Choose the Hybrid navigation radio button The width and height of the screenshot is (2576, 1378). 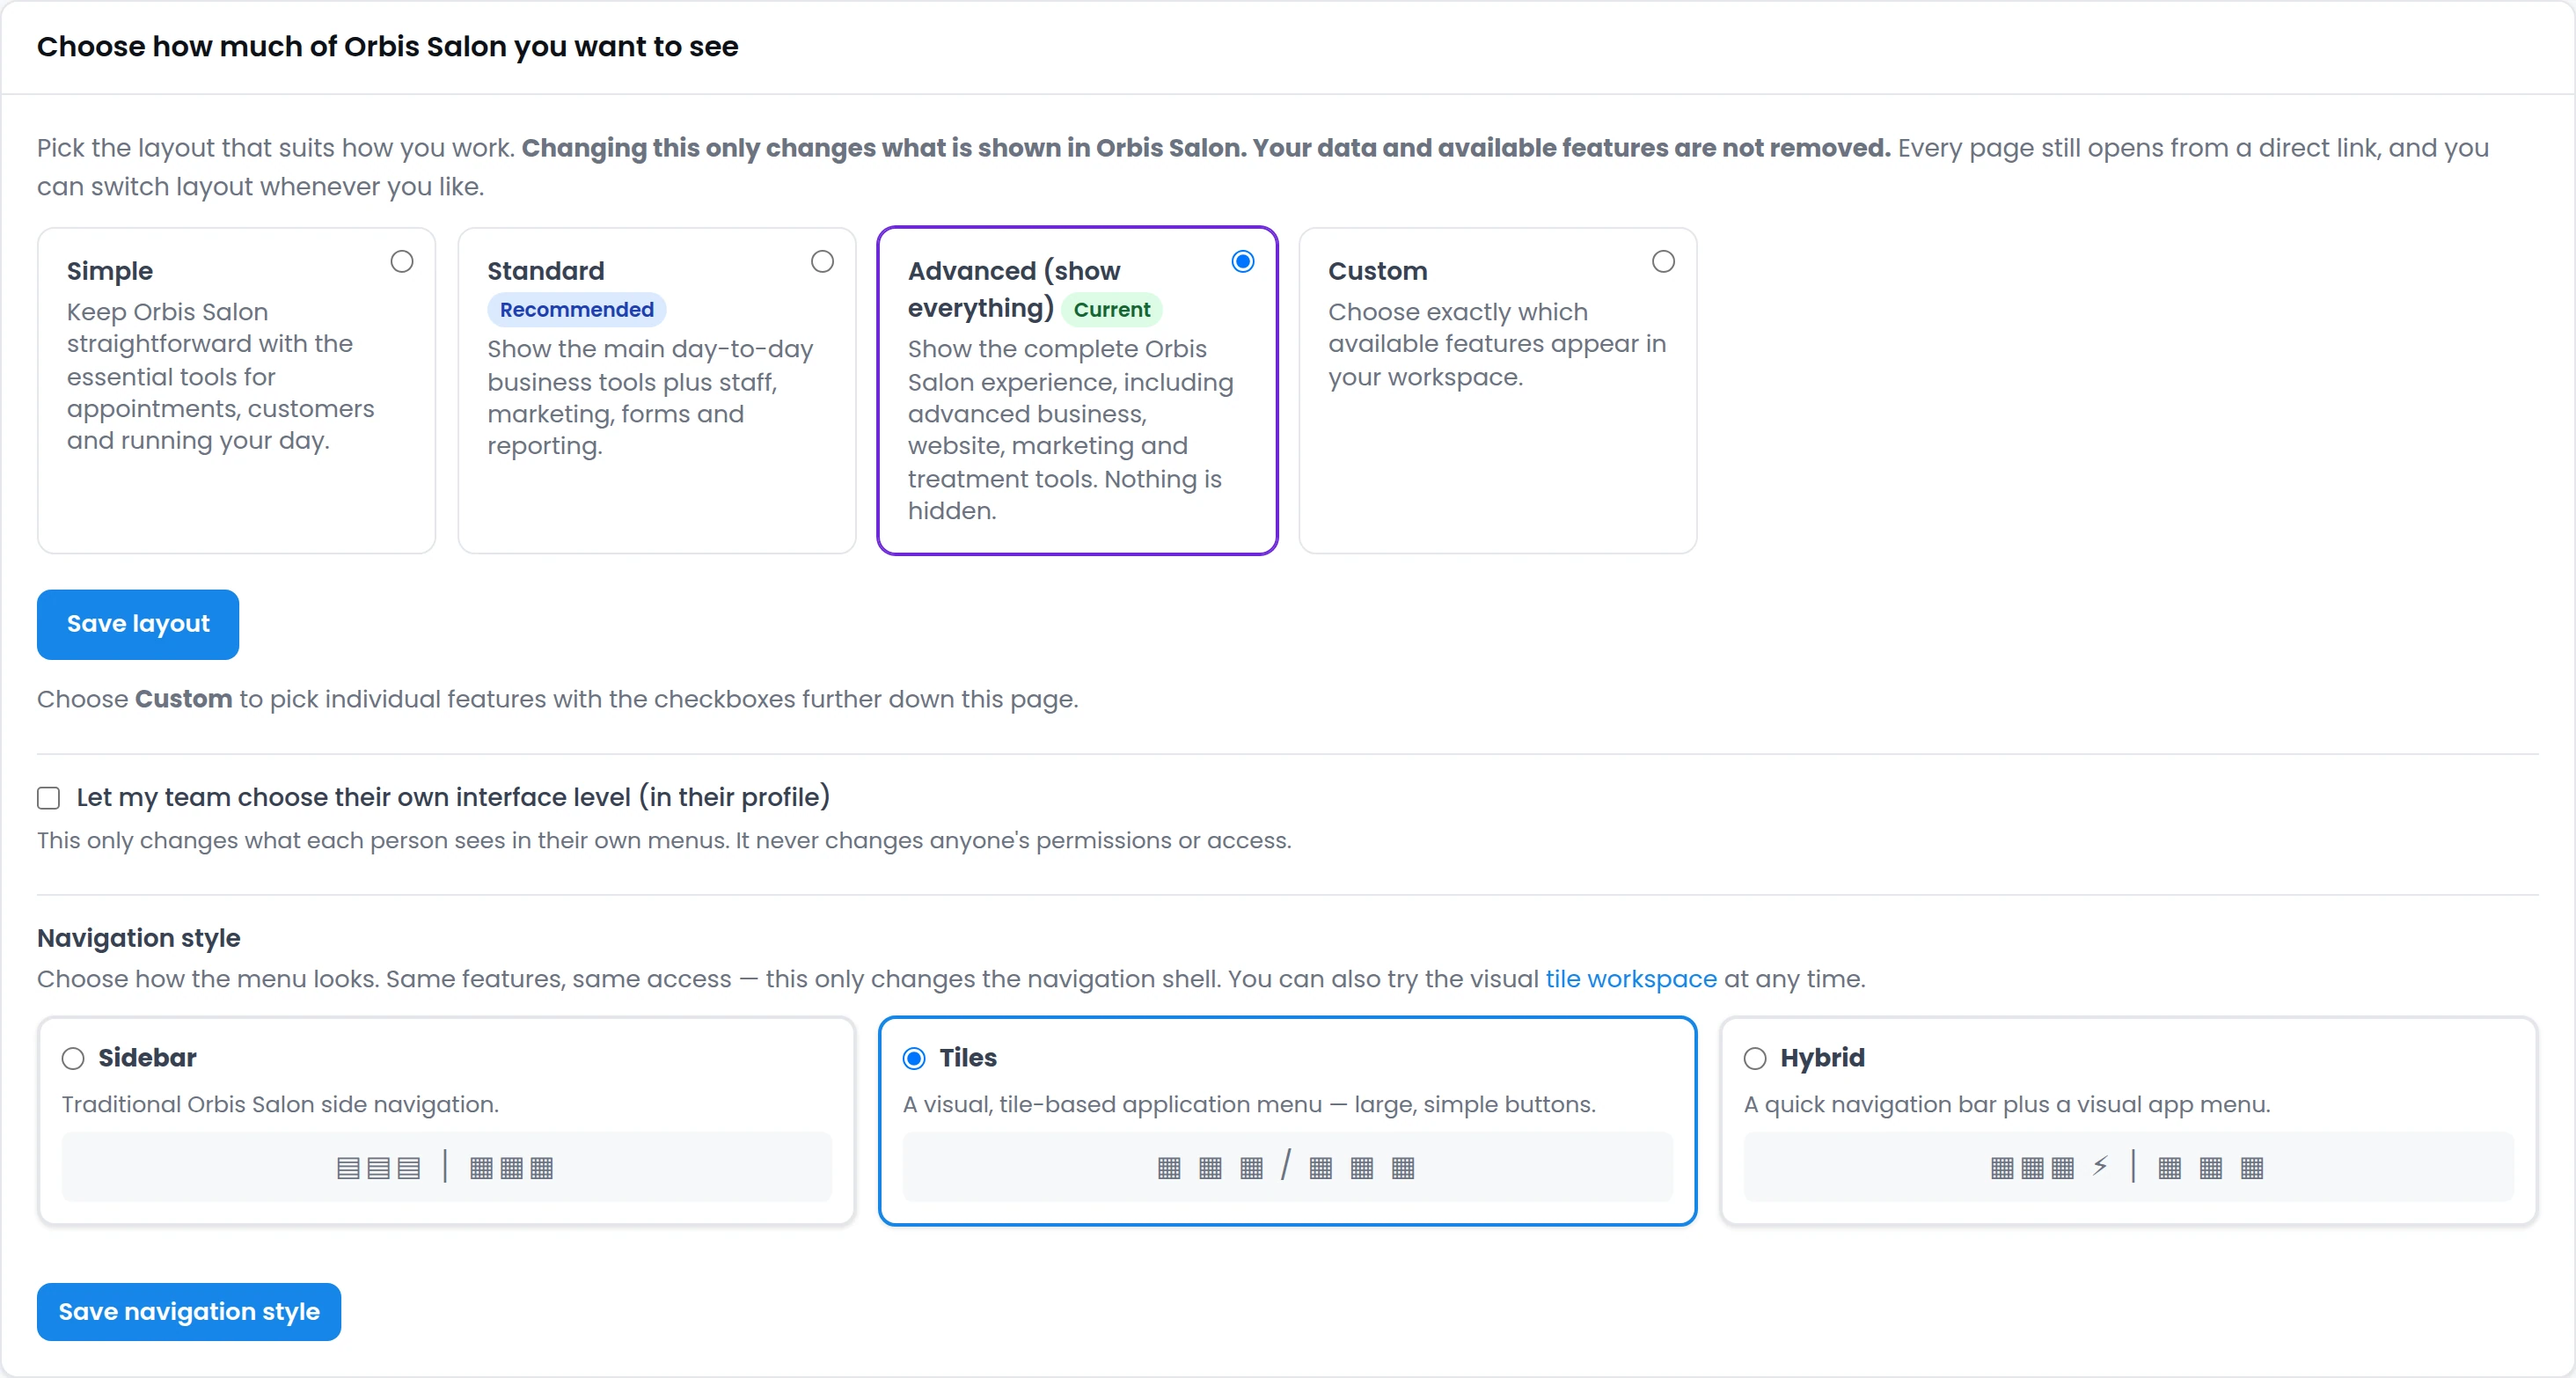(1755, 1058)
